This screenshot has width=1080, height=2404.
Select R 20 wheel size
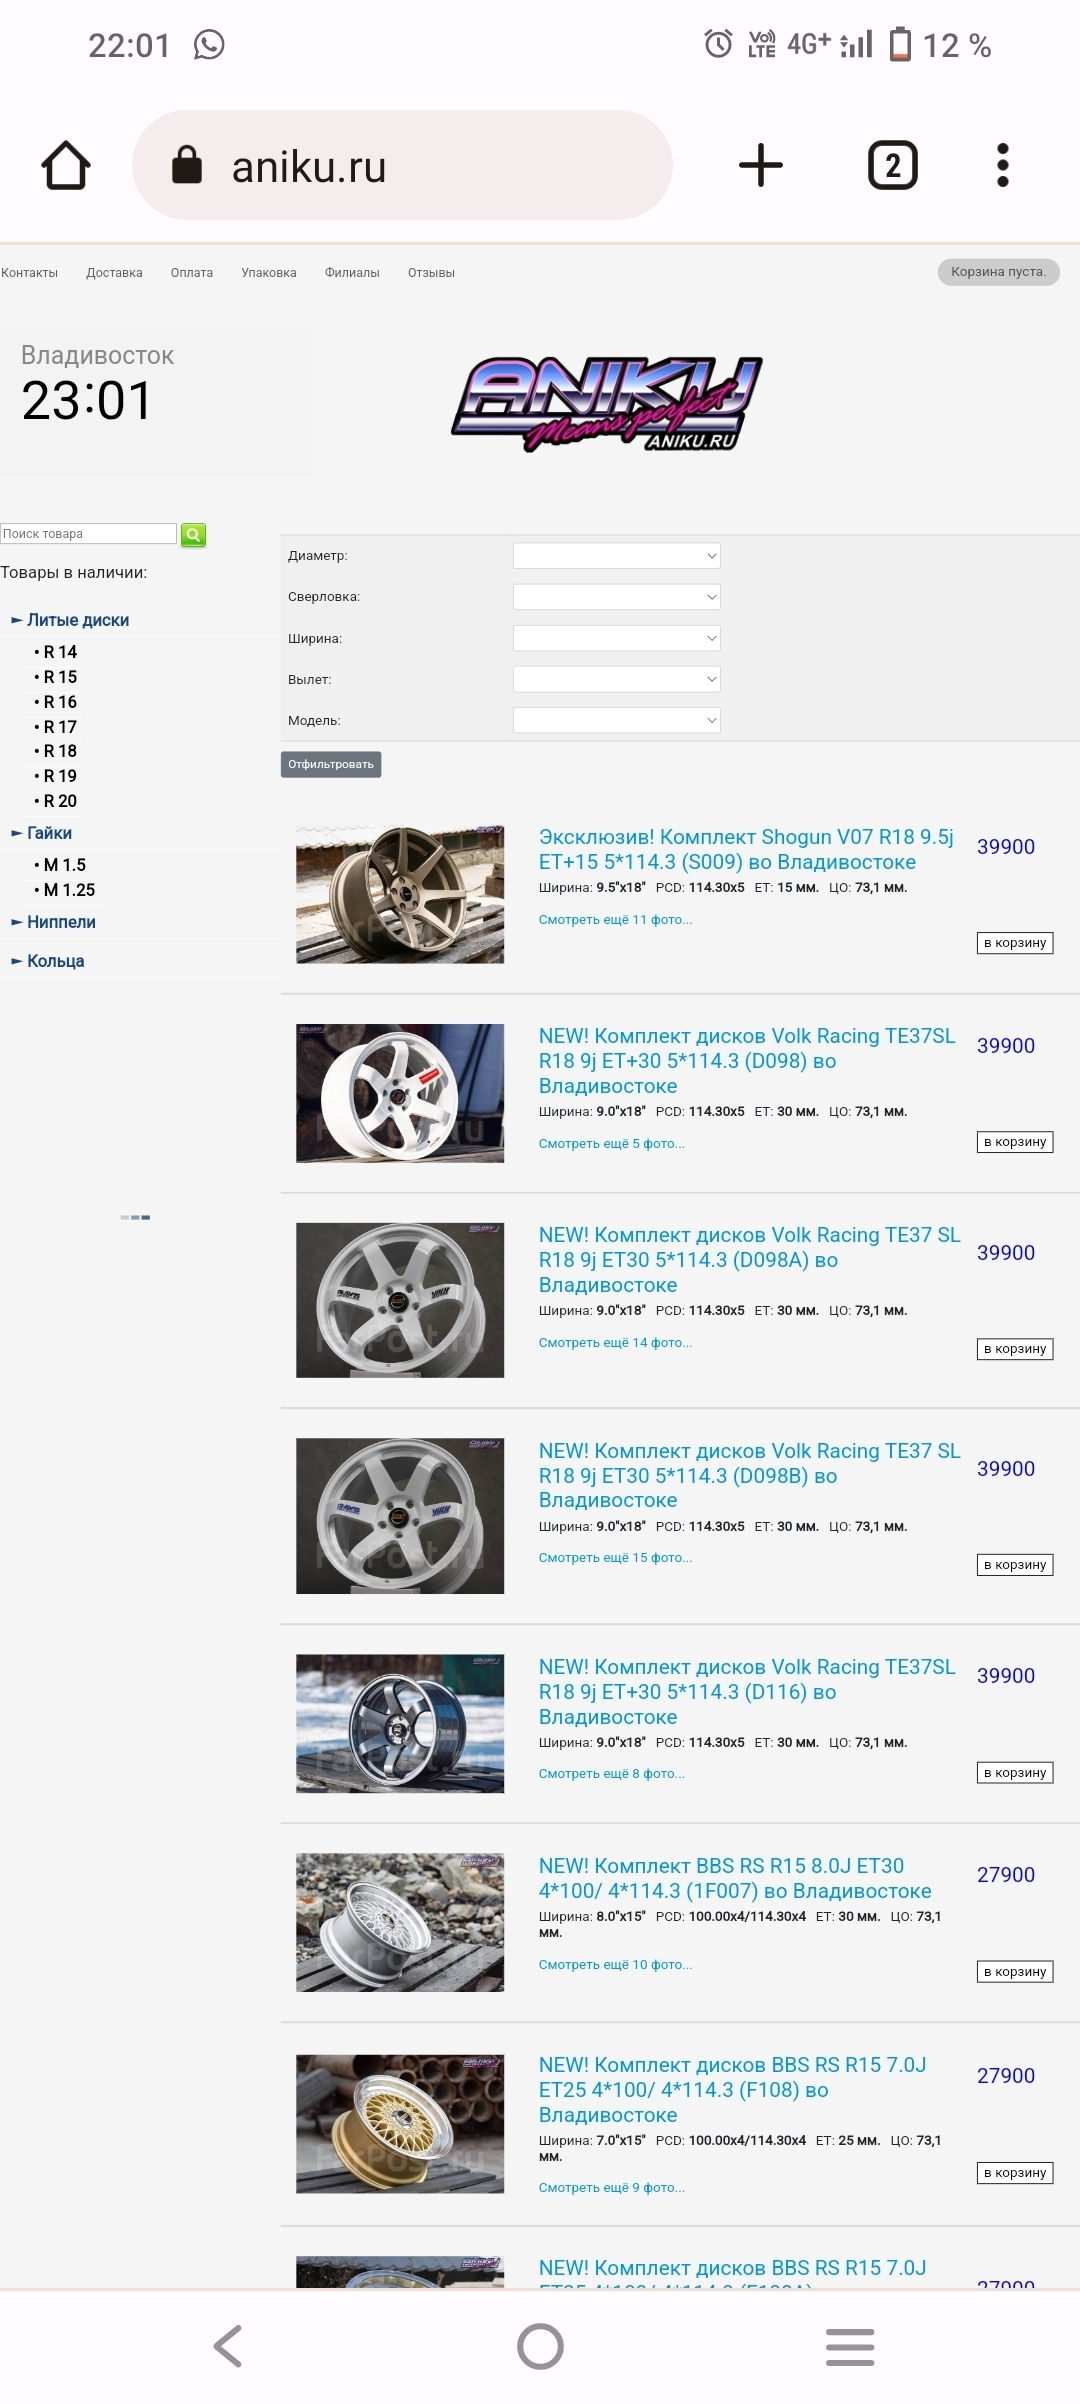(60, 801)
